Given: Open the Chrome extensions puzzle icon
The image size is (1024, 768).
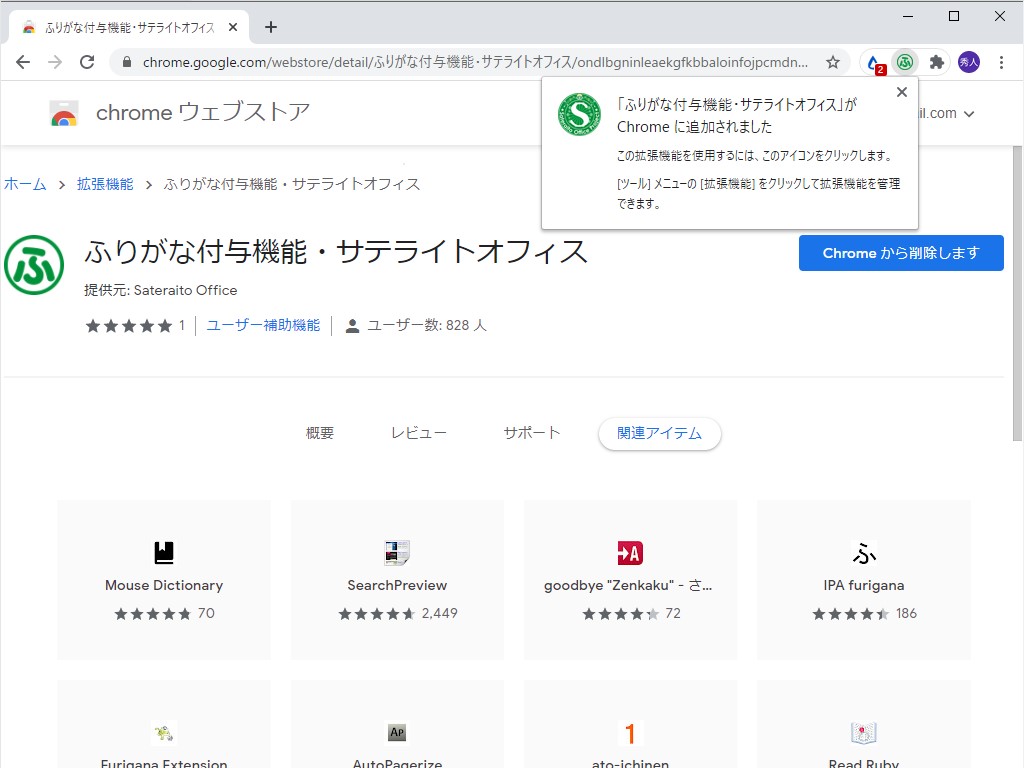Looking at the screenshot, I should 936,61.
